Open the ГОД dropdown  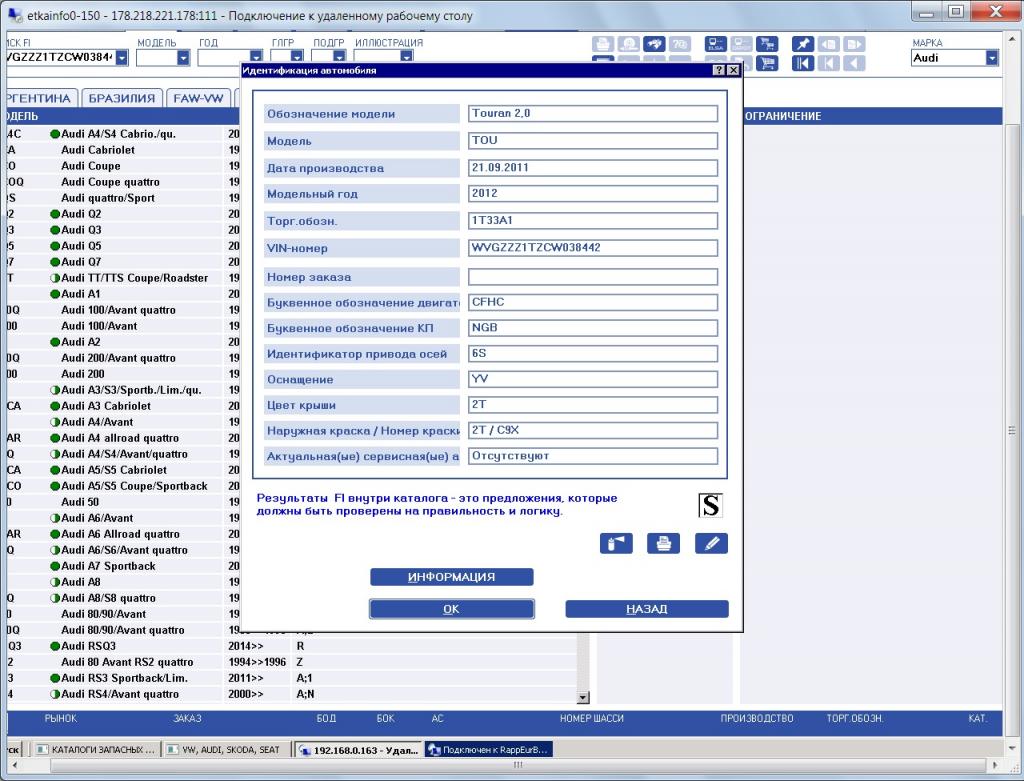tap(257, 57)
